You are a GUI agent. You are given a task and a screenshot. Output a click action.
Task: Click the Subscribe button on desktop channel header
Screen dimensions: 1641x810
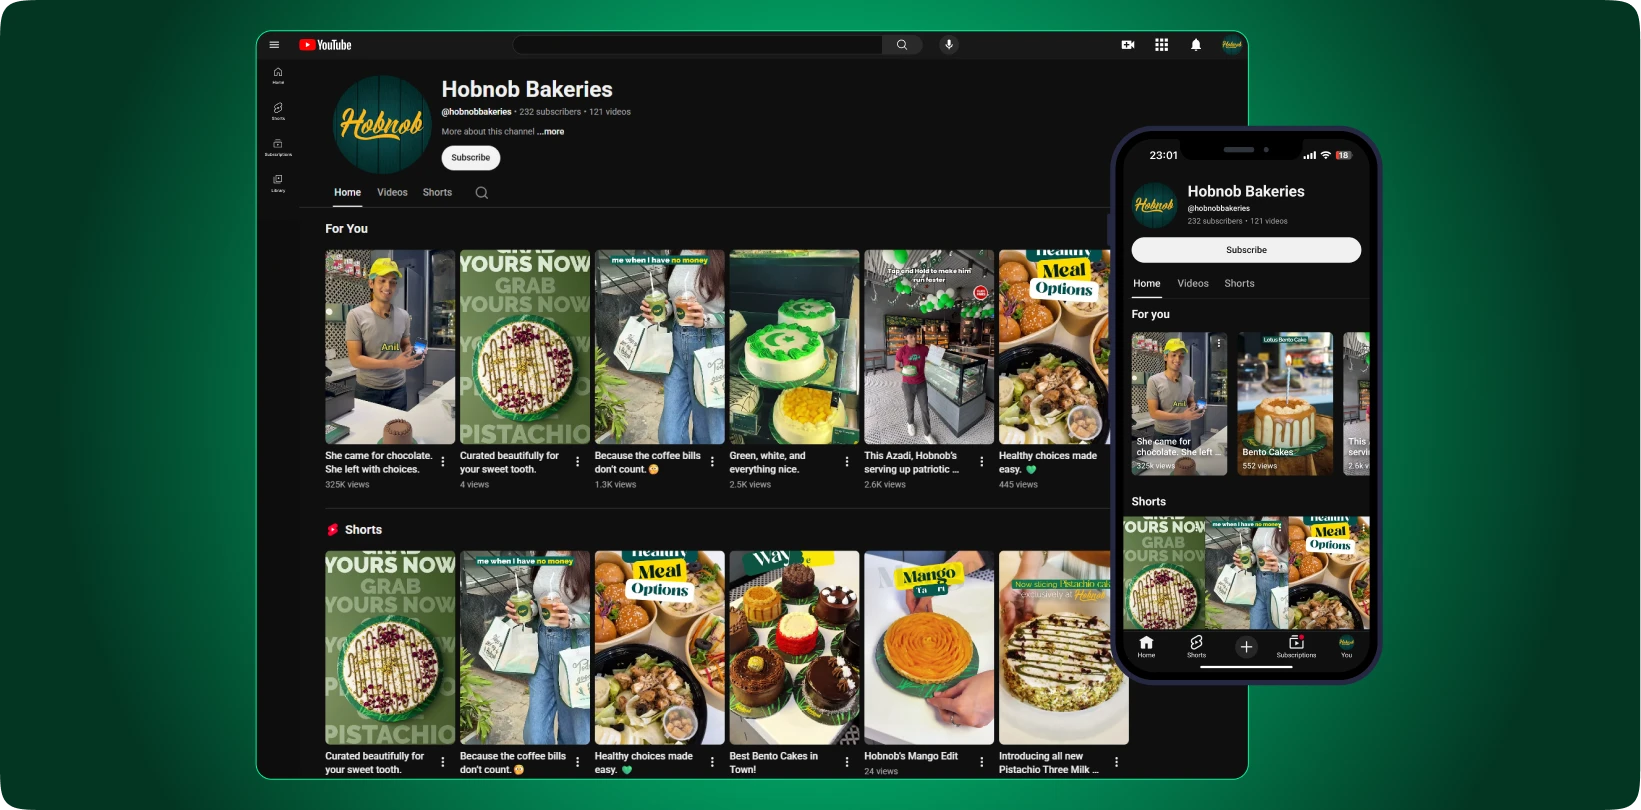(471, 158)
